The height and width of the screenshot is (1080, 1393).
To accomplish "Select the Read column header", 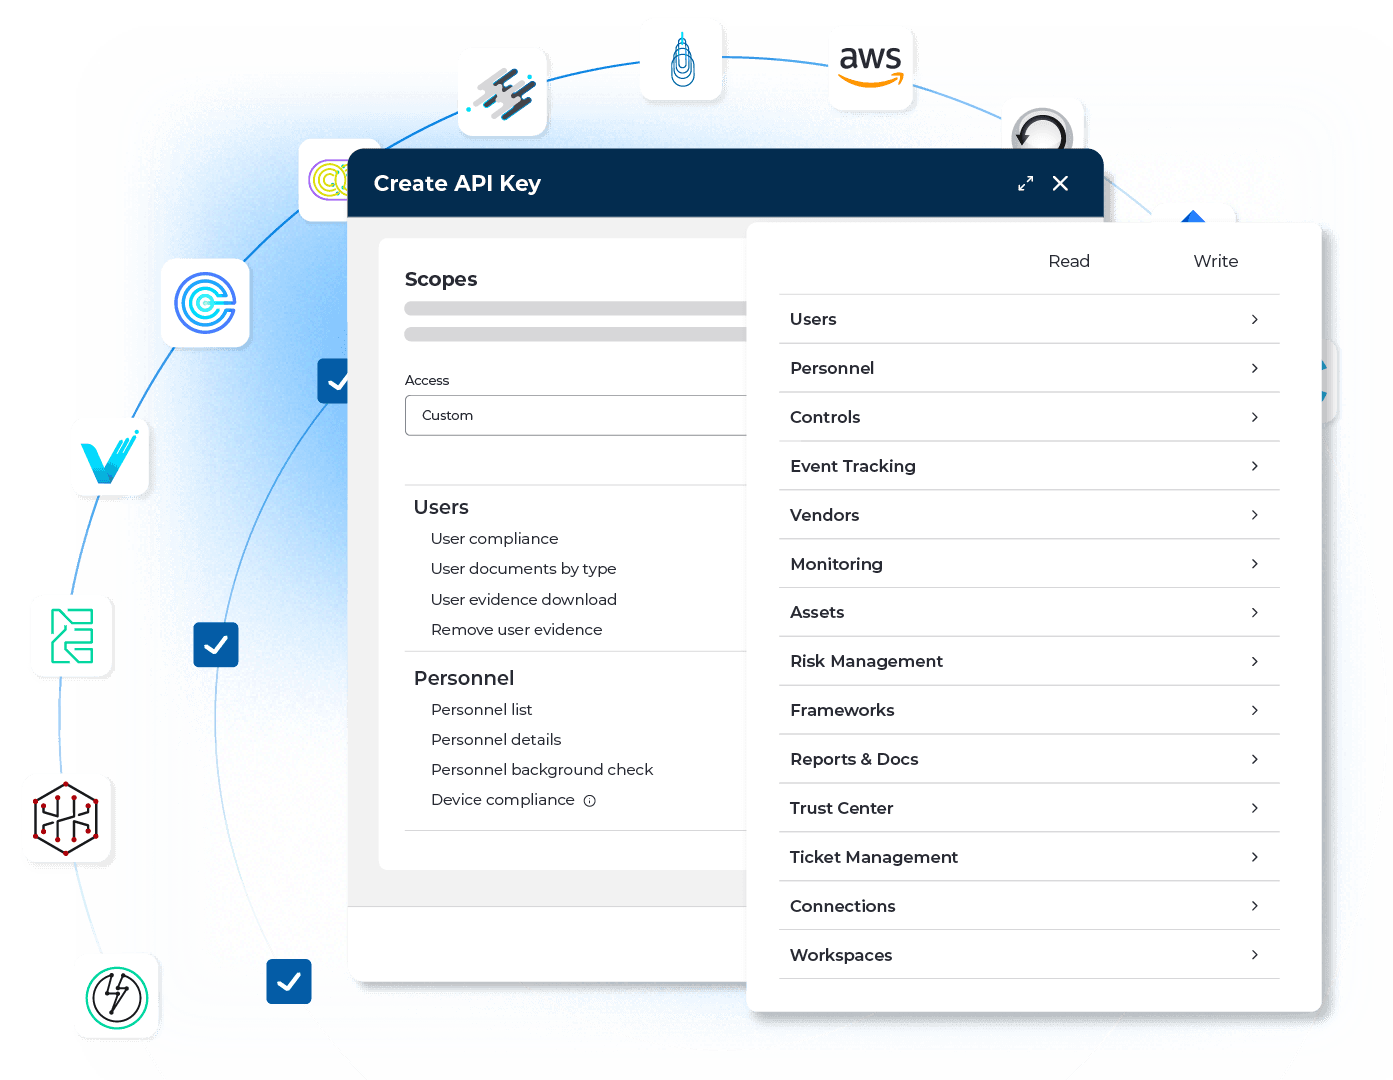I will pyautogui.click(x=1068, y=261).
